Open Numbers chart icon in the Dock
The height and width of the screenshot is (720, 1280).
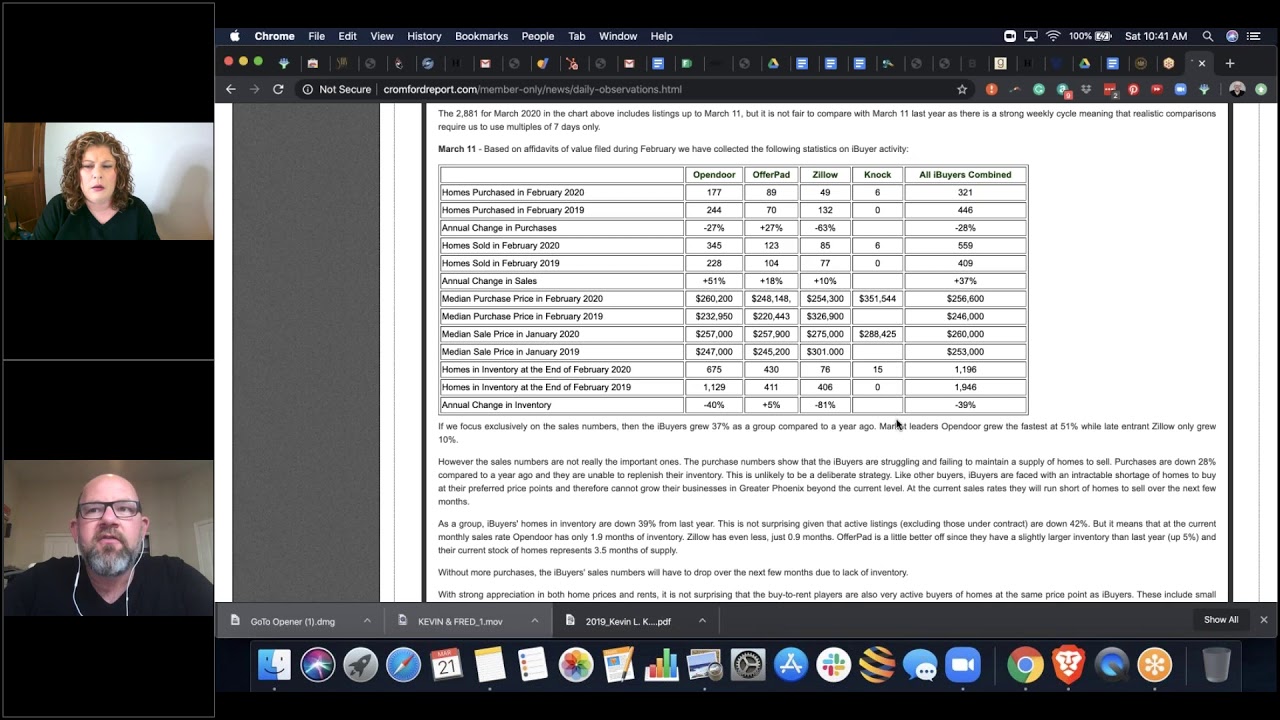(662, 665)
